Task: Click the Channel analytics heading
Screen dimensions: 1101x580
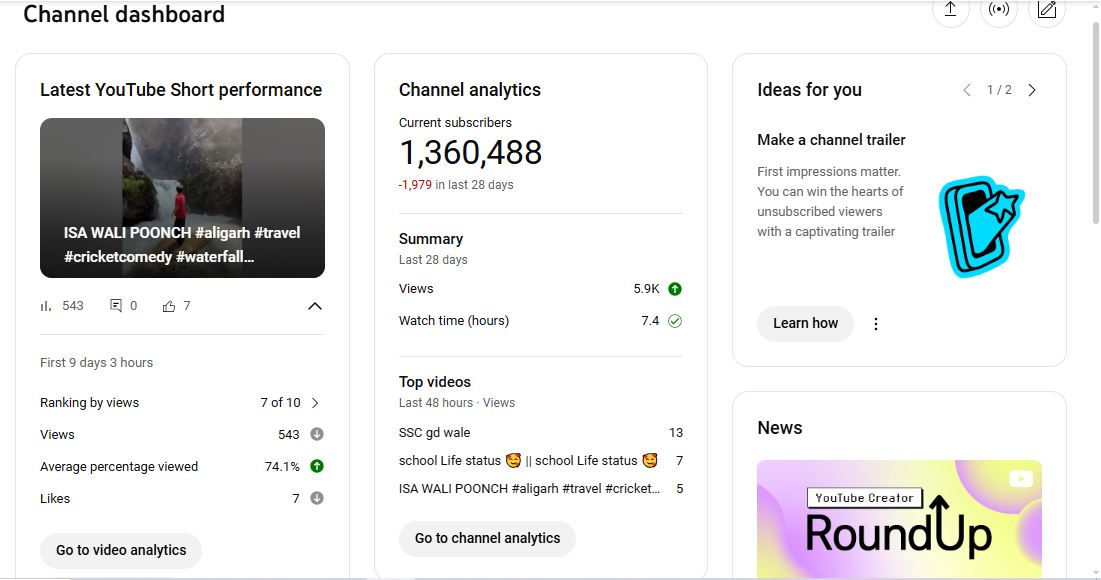Action: [x=470, y=90]
